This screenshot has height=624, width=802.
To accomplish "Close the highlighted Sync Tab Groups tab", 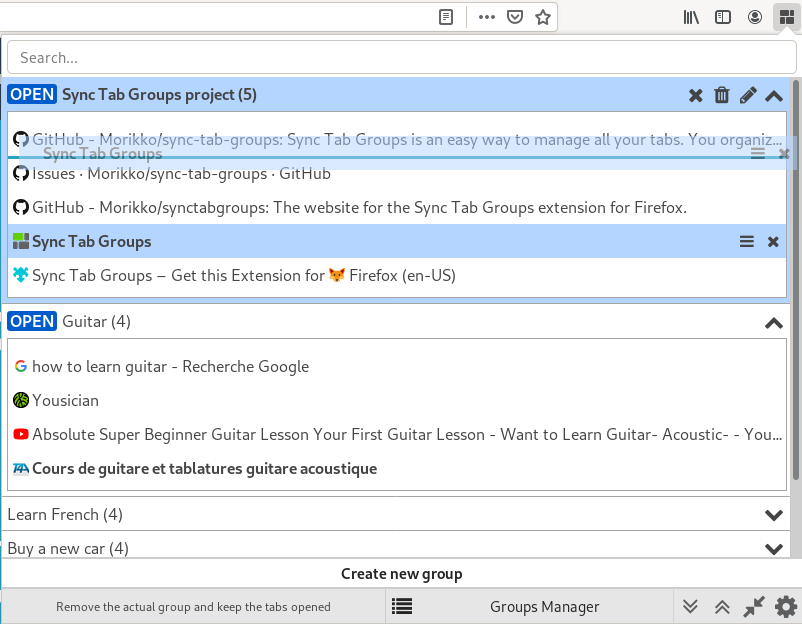I will click(773, 241).
